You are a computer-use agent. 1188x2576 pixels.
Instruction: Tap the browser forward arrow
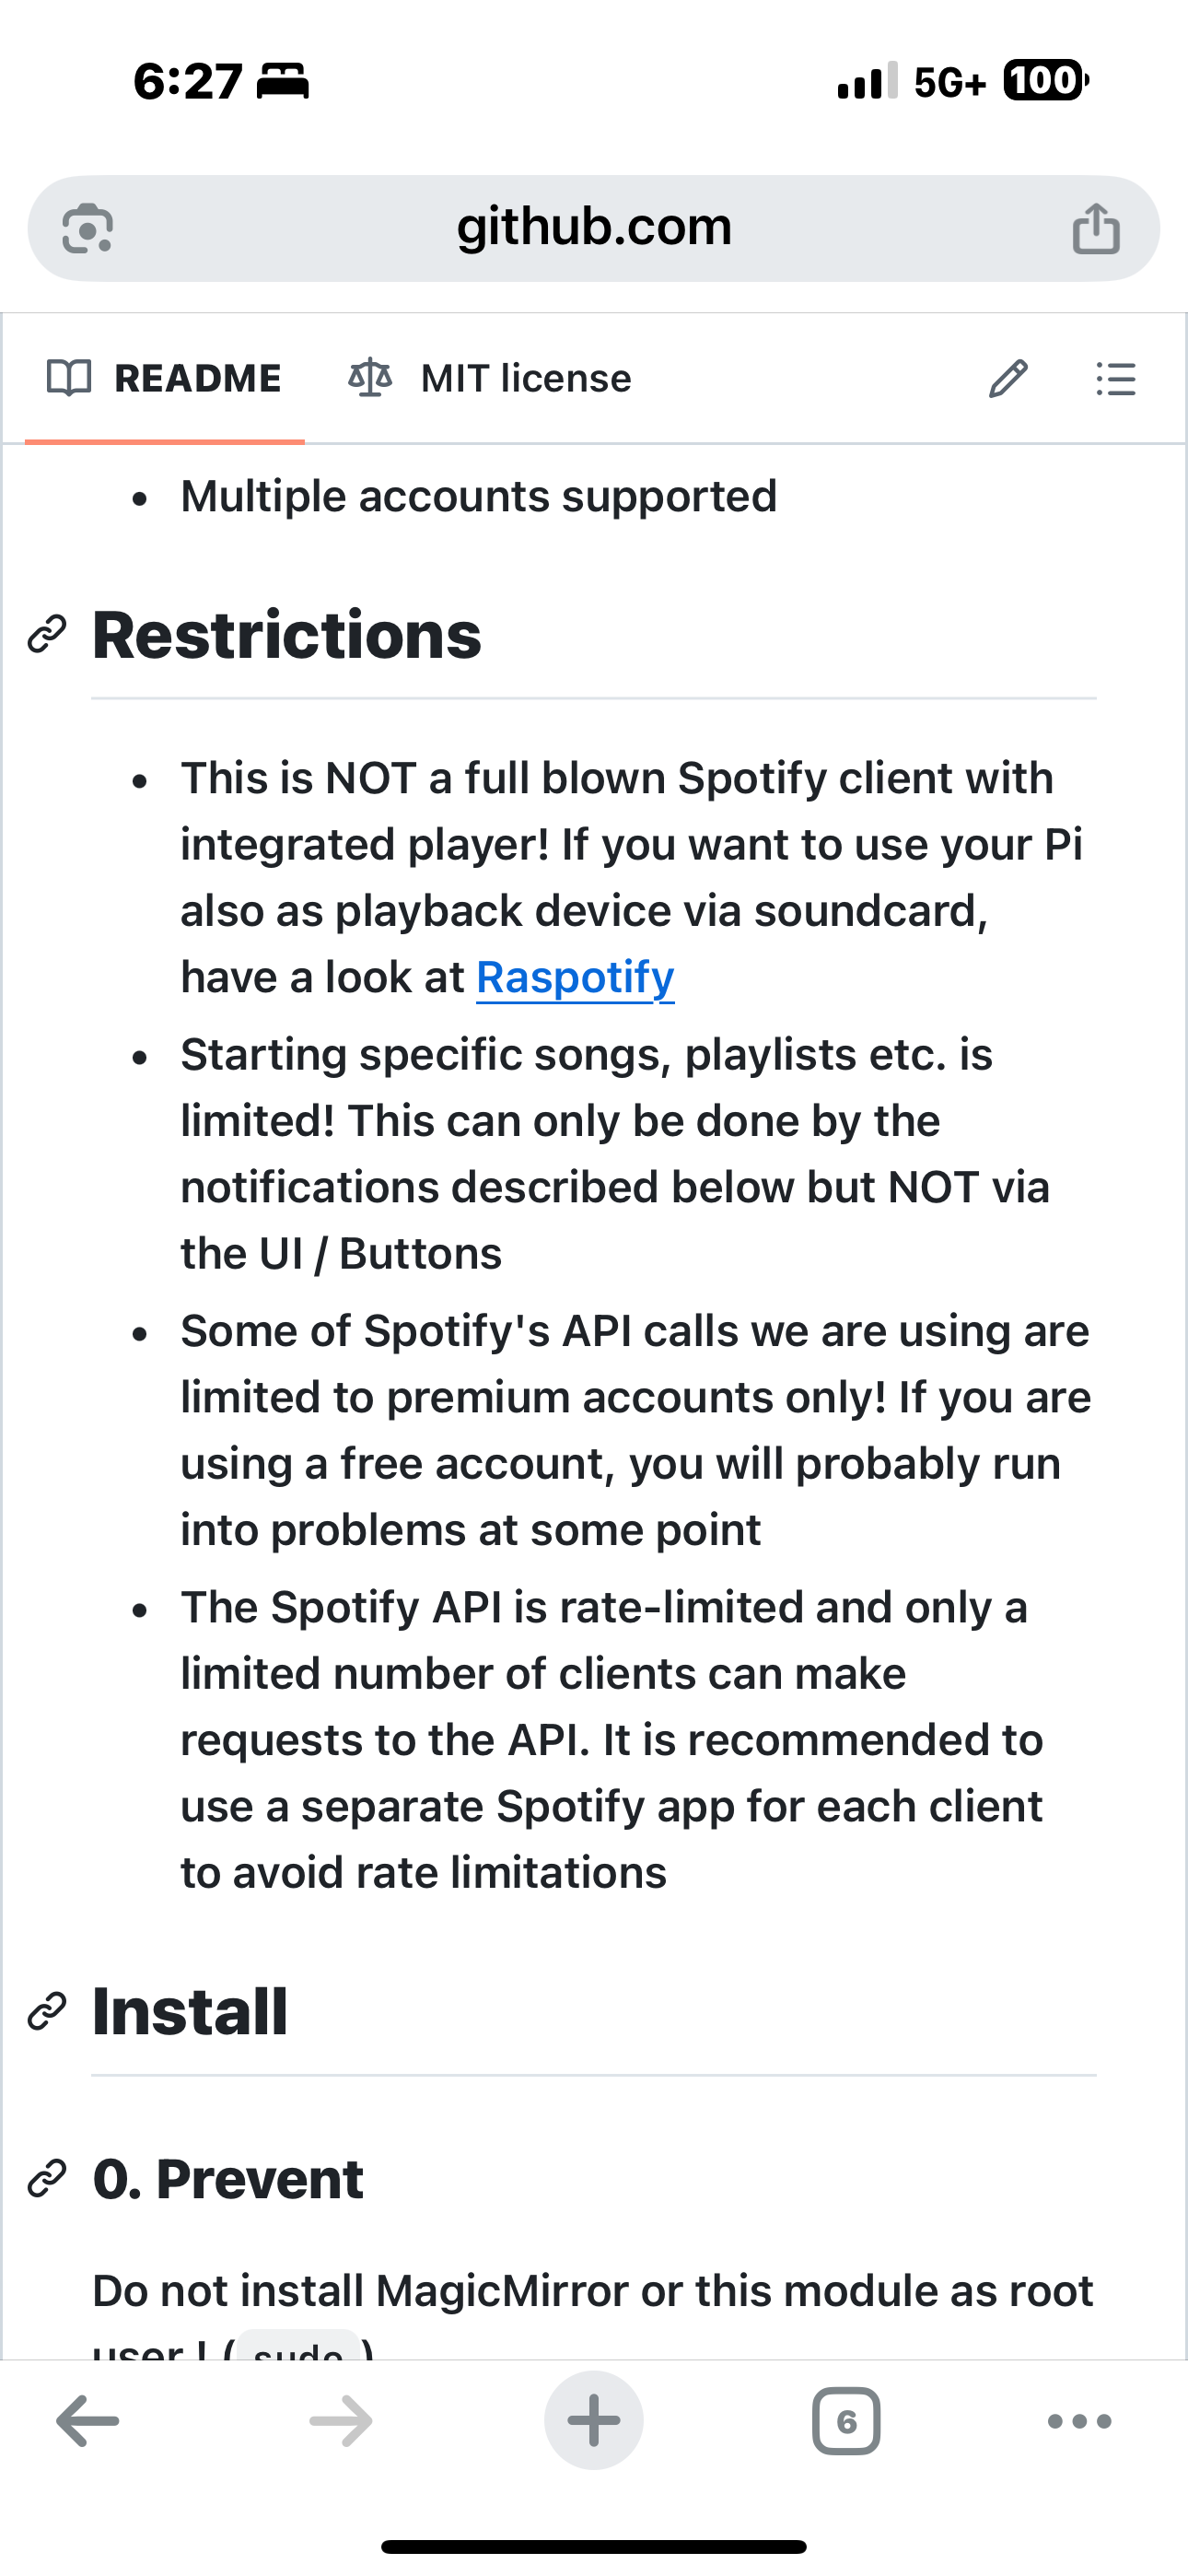[341, 2421]
